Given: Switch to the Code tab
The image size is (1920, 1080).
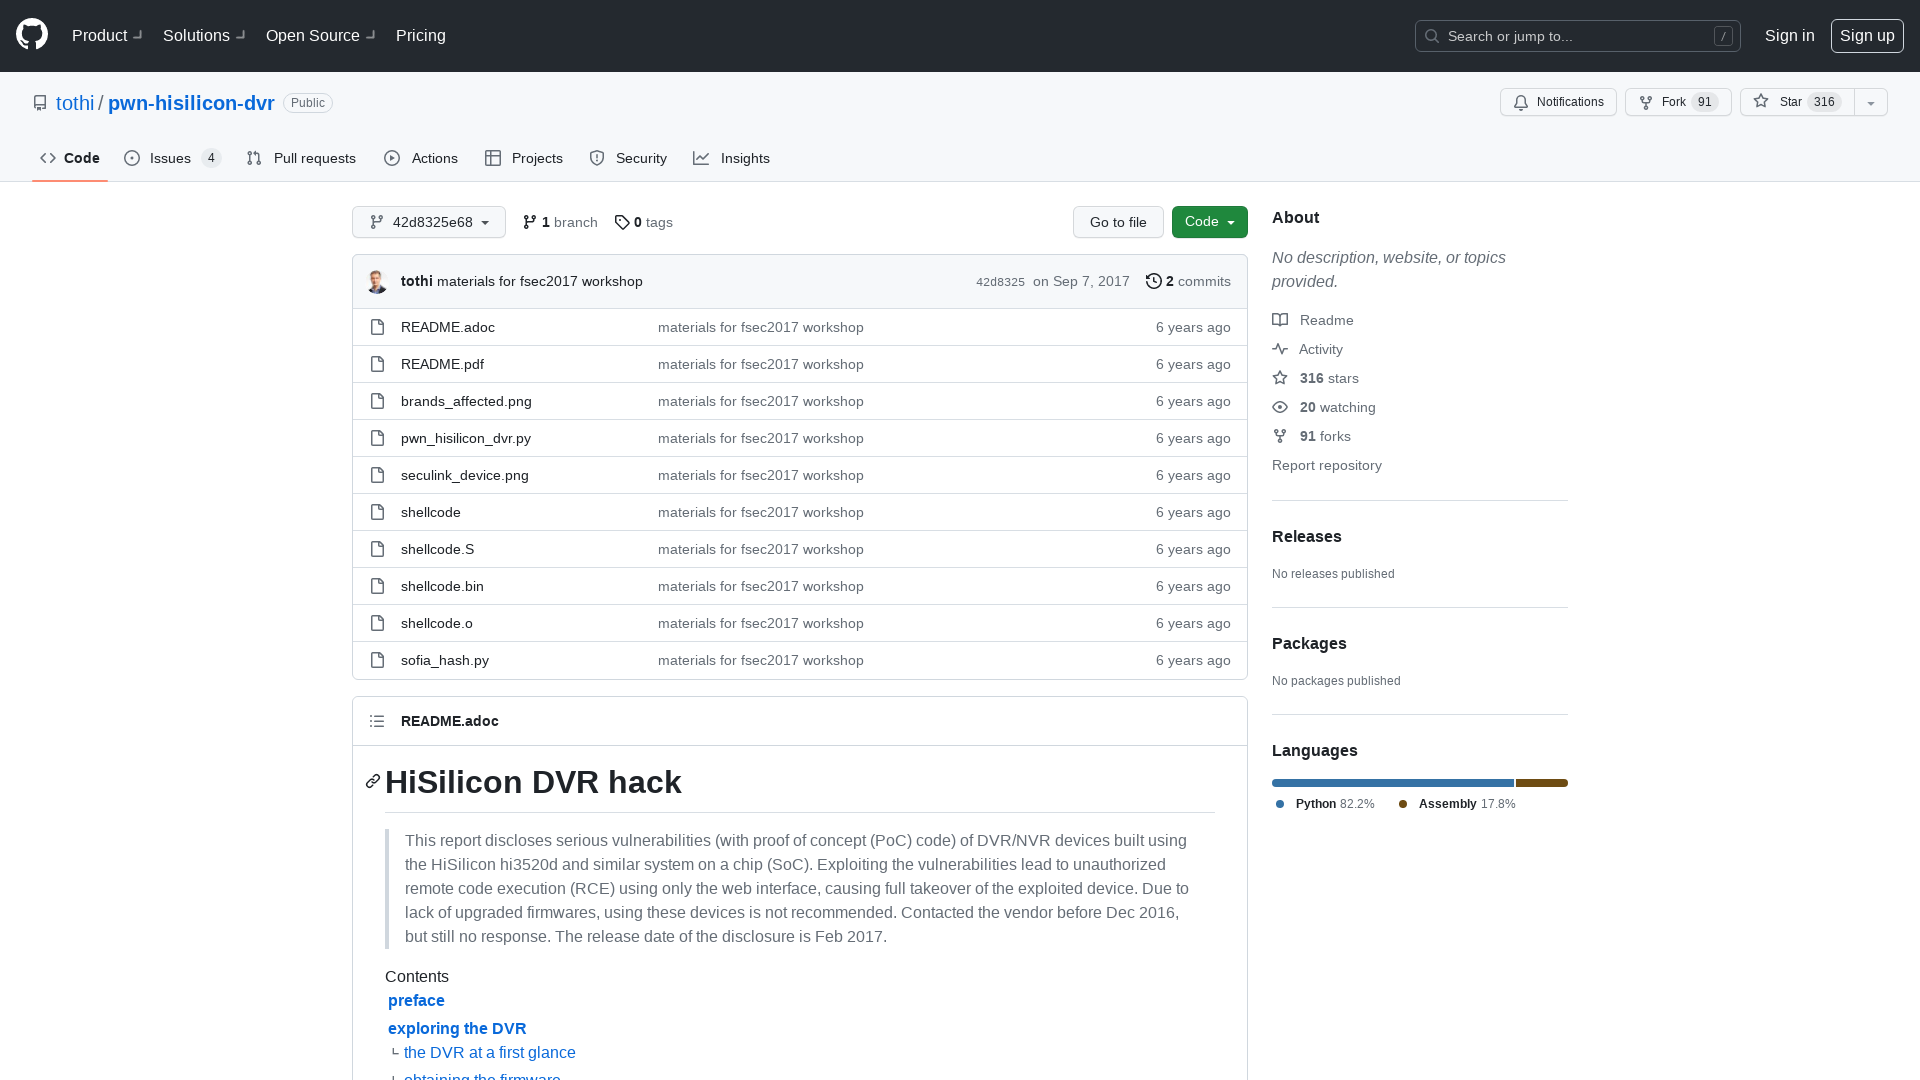Looking at the screenshot, I should pos(70,158).
